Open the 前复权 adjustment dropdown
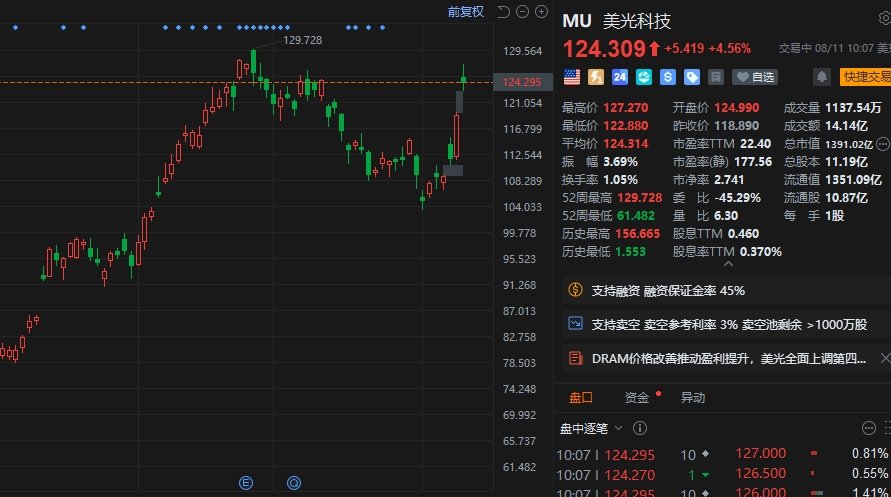 [x=465, y=12]
